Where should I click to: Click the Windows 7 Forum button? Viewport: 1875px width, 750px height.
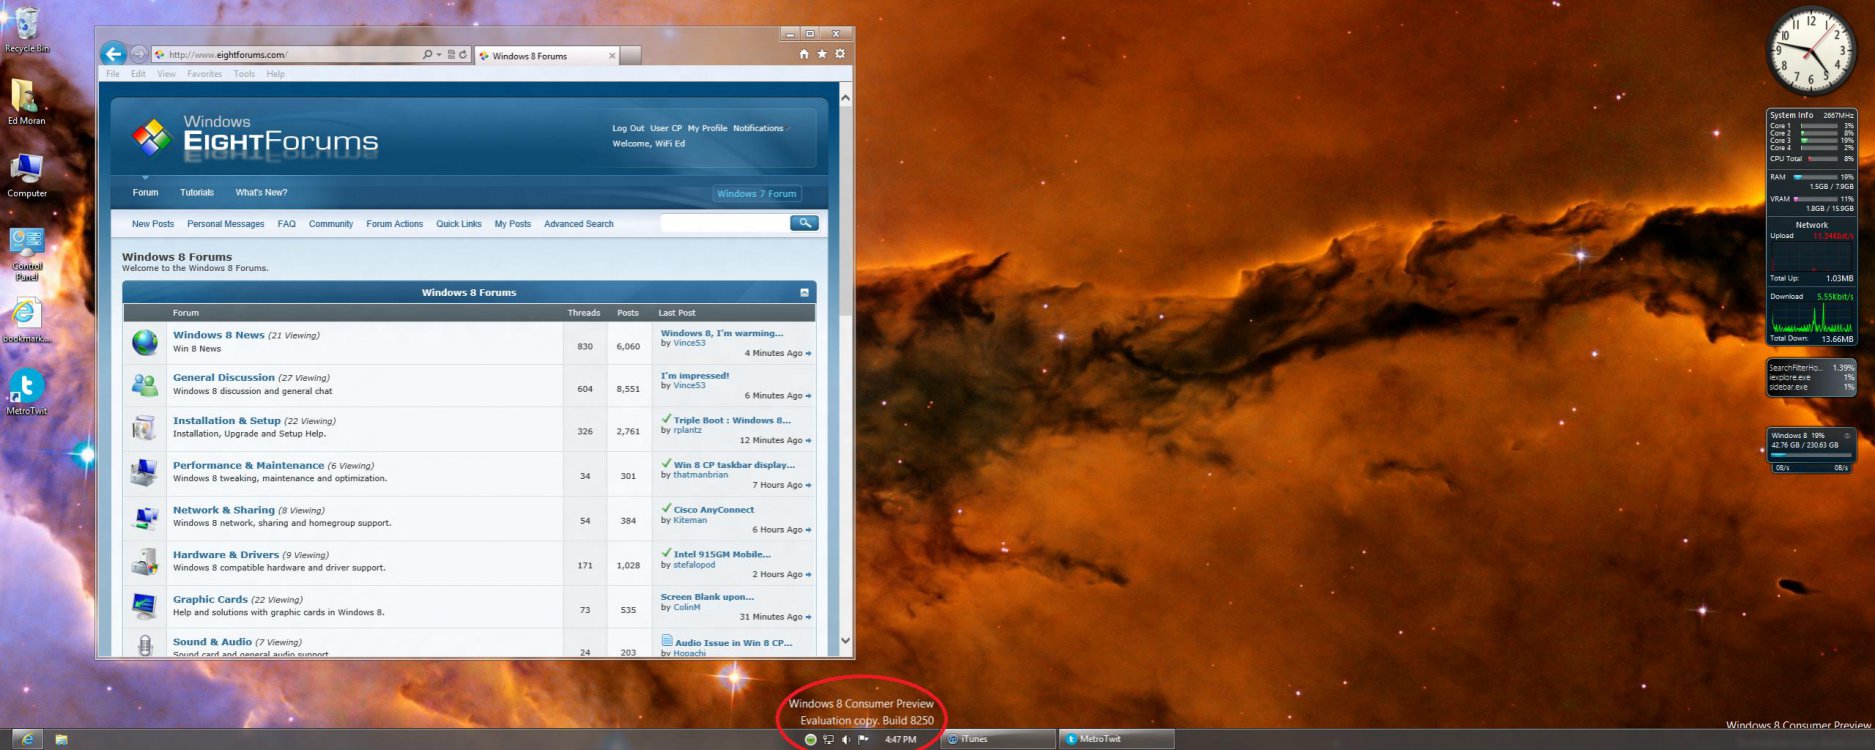pyautogui.click(x=756, y=194)
